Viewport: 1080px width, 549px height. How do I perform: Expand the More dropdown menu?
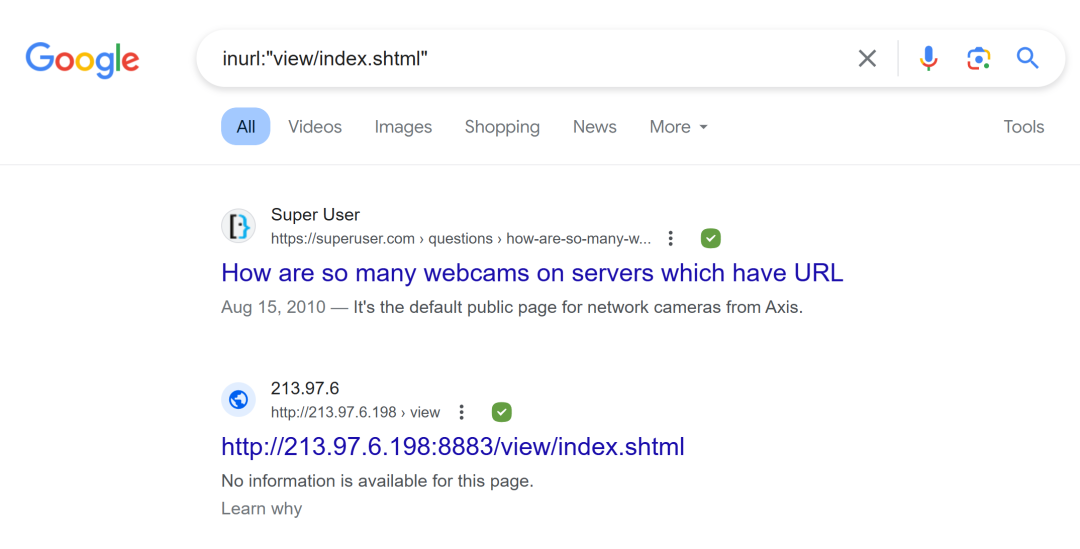[678, 127]
